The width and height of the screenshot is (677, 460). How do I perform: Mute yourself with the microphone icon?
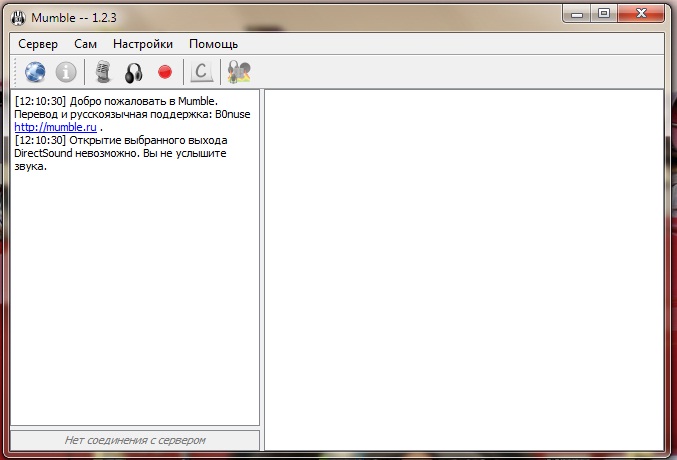pos(102,72)
